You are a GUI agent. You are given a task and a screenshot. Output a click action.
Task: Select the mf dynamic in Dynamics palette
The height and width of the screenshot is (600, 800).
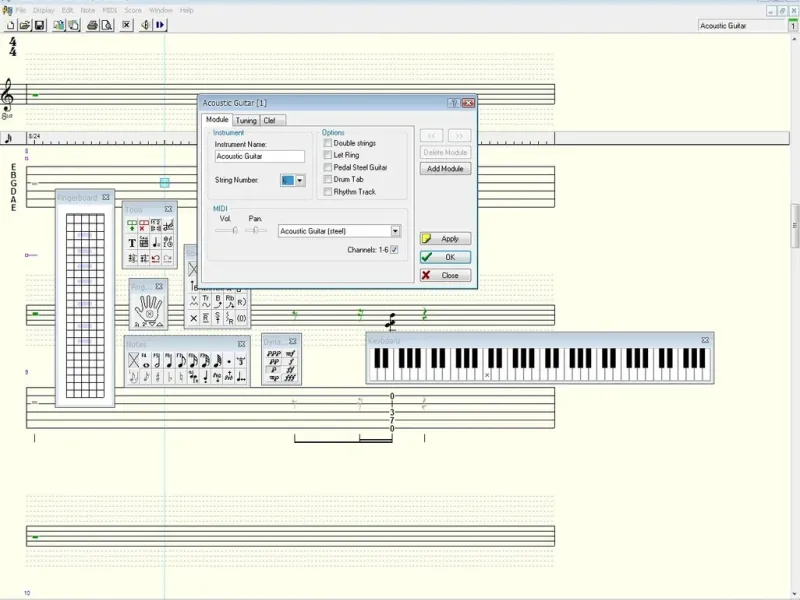pos(290,353)
